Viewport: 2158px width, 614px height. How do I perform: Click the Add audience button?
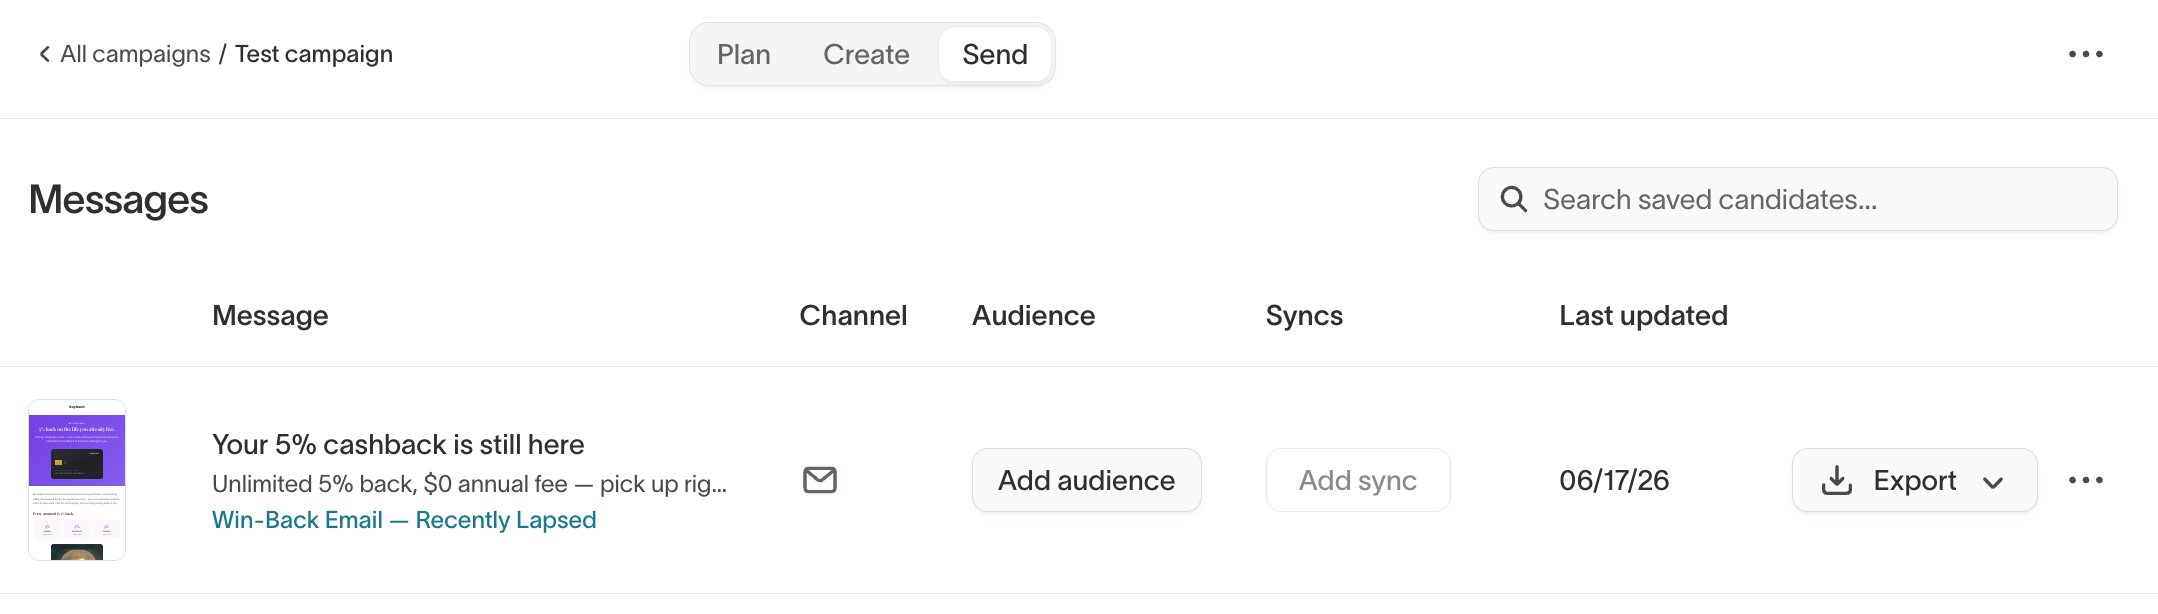coord(1086,480)
